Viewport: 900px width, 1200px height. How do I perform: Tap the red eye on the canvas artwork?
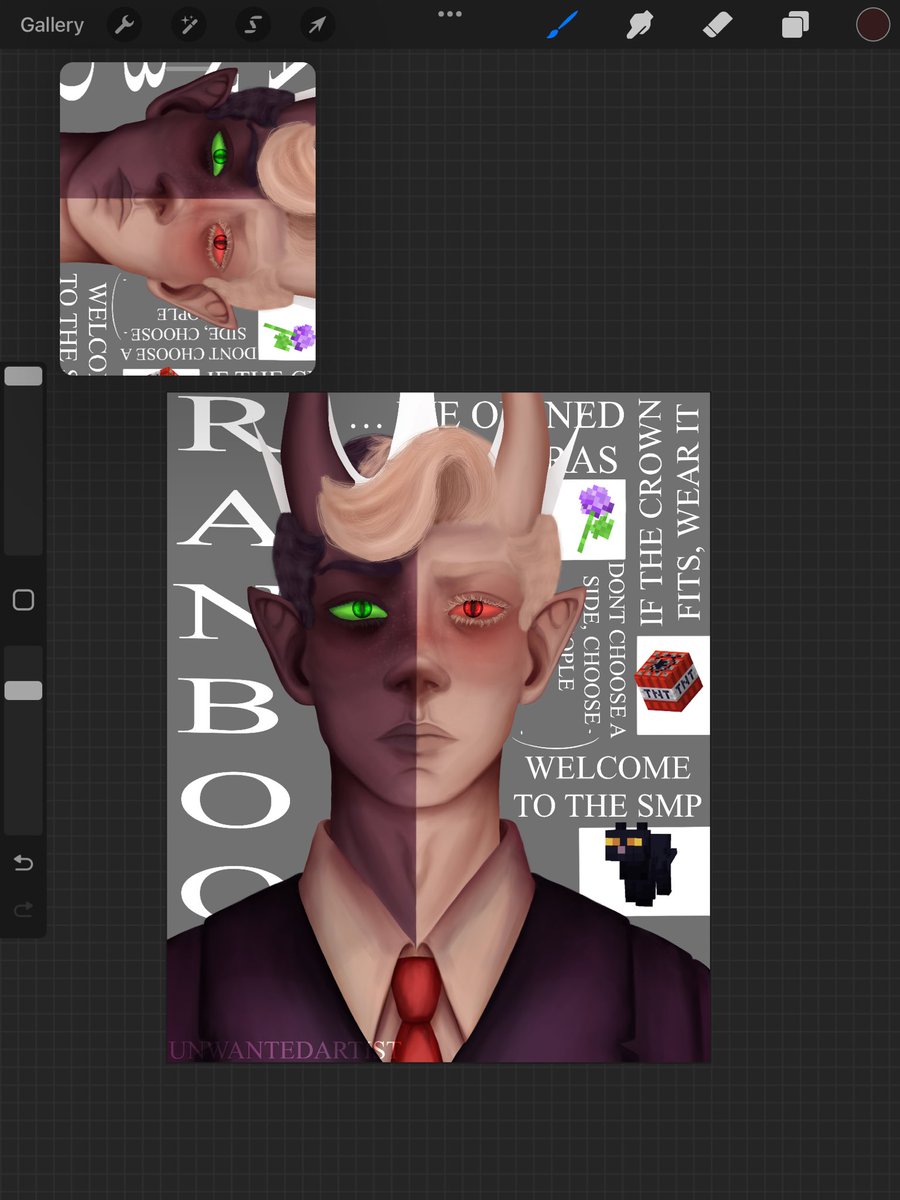pyautogui.click(x=474, y=607)
